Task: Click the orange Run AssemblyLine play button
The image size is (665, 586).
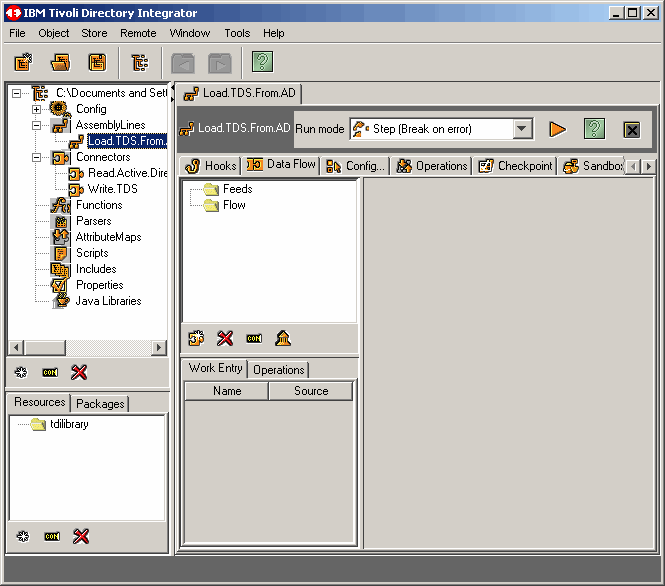Action: [558, 129]
